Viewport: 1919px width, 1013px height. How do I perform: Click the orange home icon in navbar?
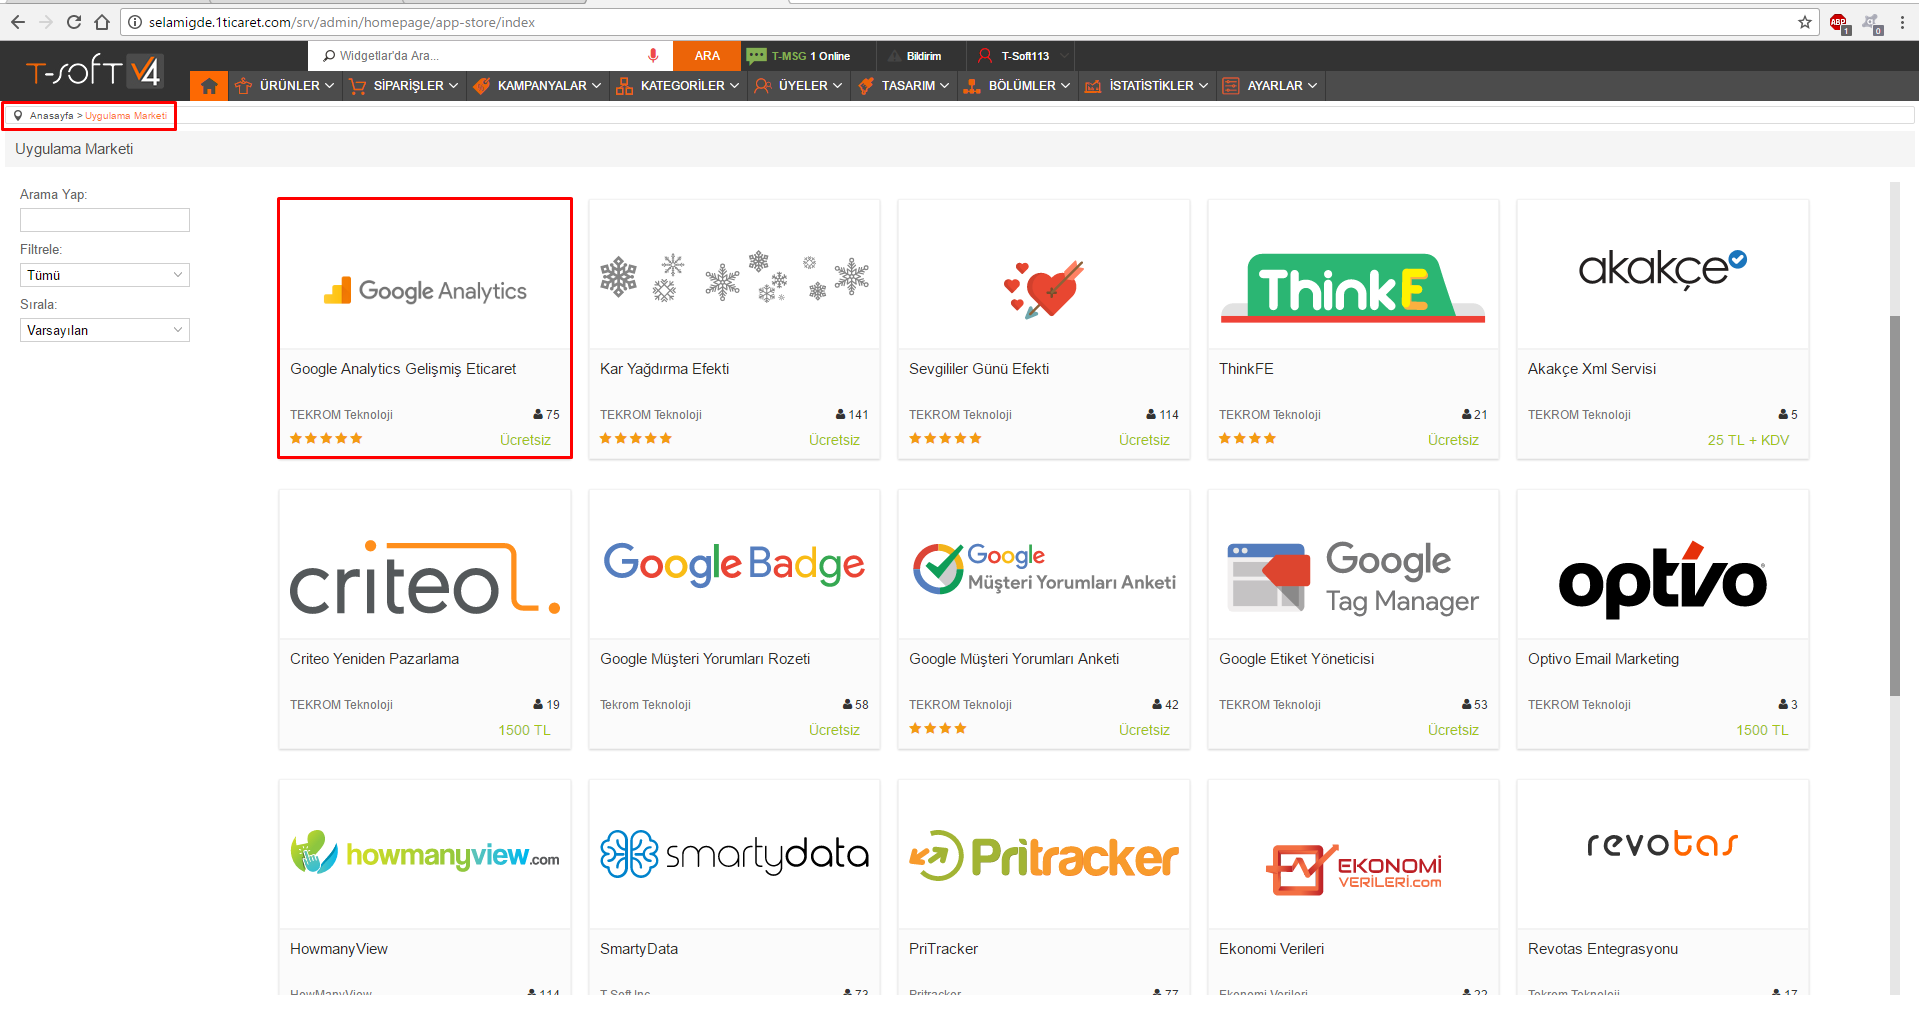[x=209, y=86]
